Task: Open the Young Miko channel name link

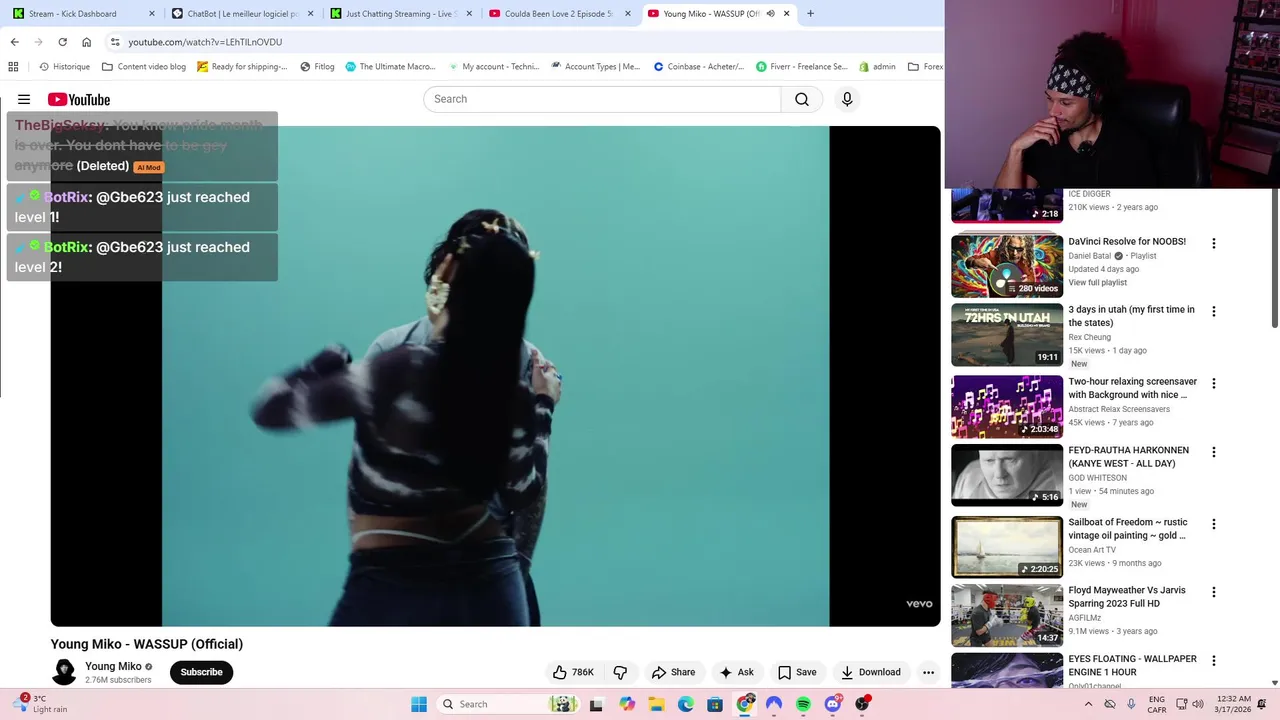Action: (113, 666)
